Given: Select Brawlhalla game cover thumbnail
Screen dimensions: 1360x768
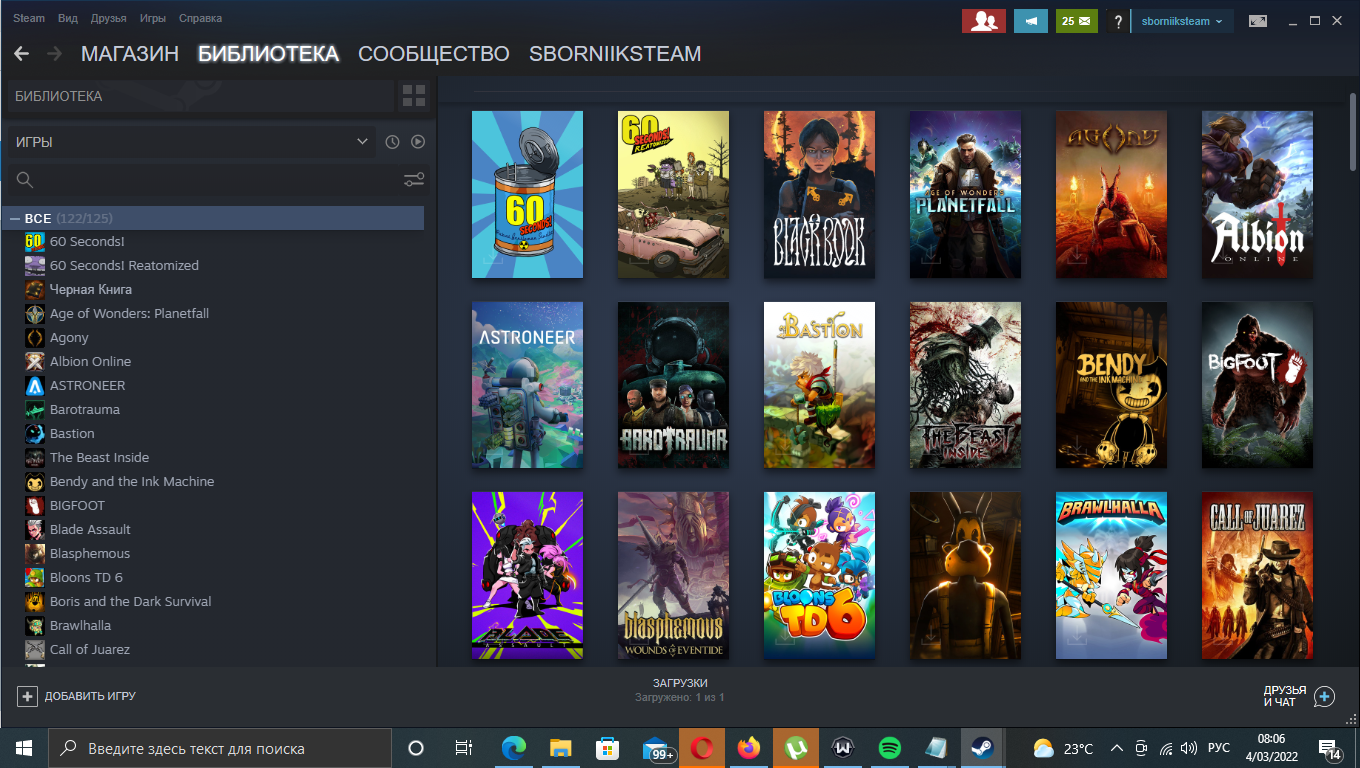Looking at the screenshot, I should (x=1111, y=576).
